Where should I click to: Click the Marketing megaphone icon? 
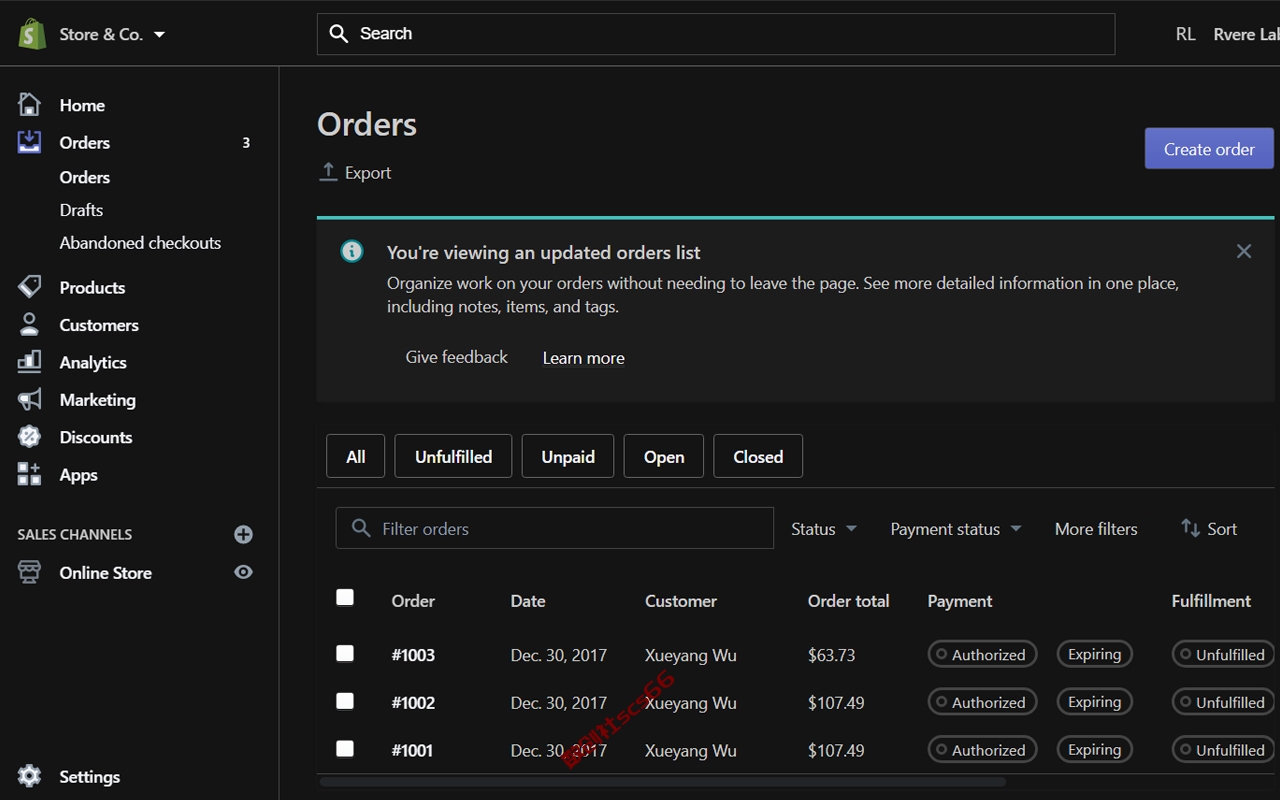[30, 399]
